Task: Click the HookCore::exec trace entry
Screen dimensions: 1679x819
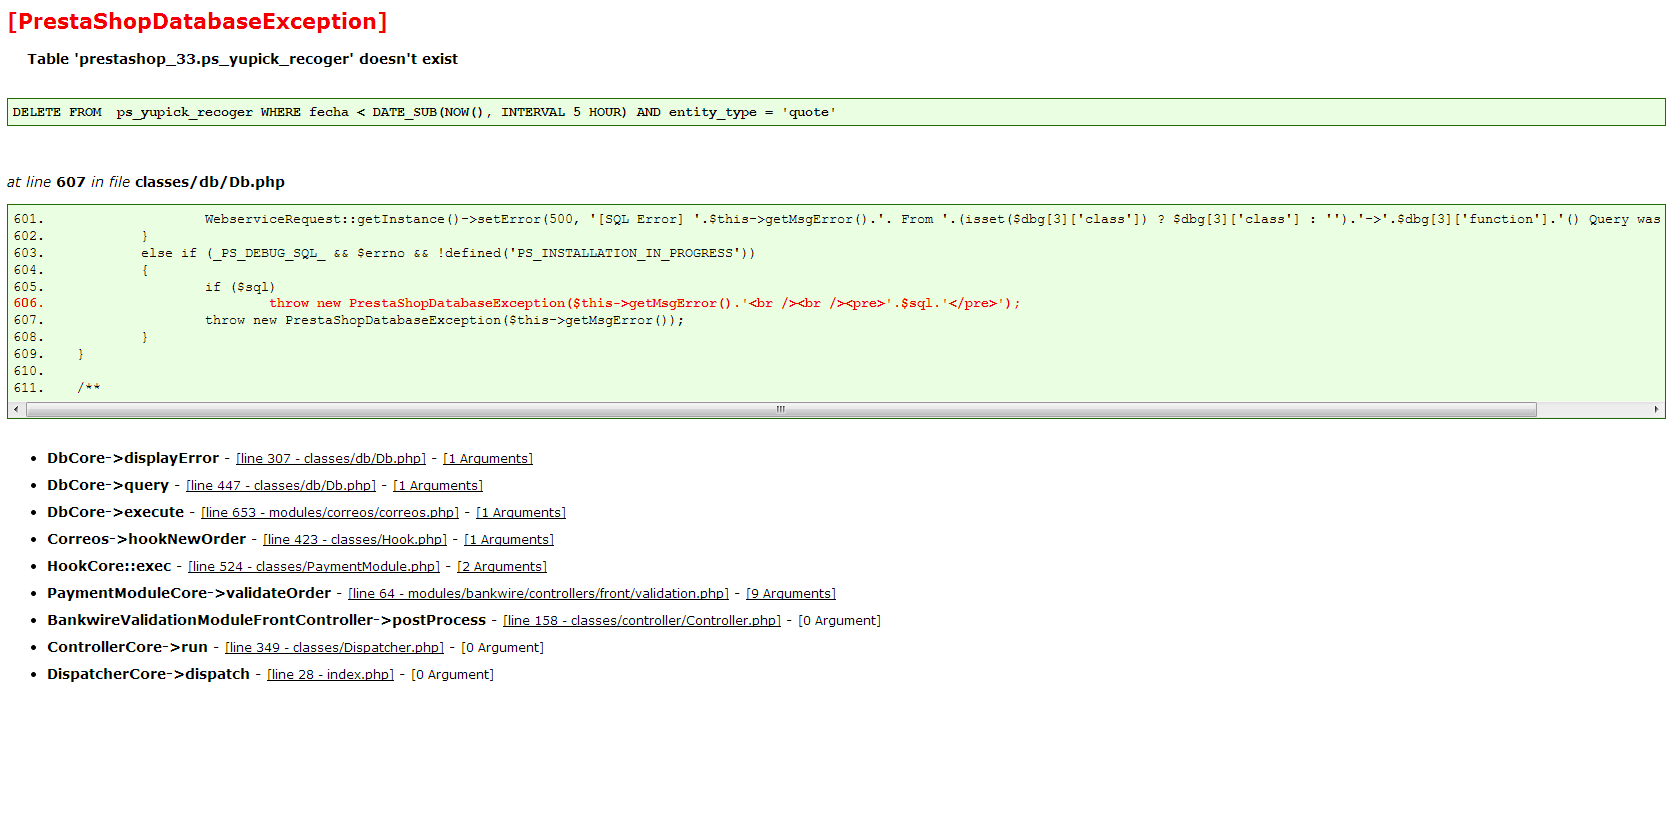Action: (109, 566)
